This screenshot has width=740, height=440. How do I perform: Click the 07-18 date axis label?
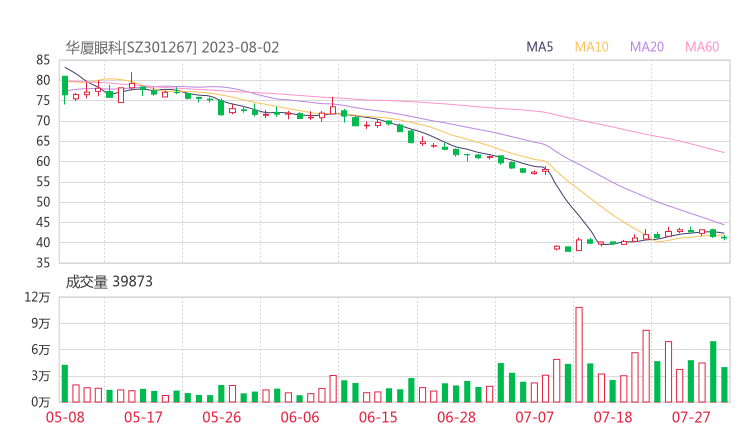[x=613, y=417]
